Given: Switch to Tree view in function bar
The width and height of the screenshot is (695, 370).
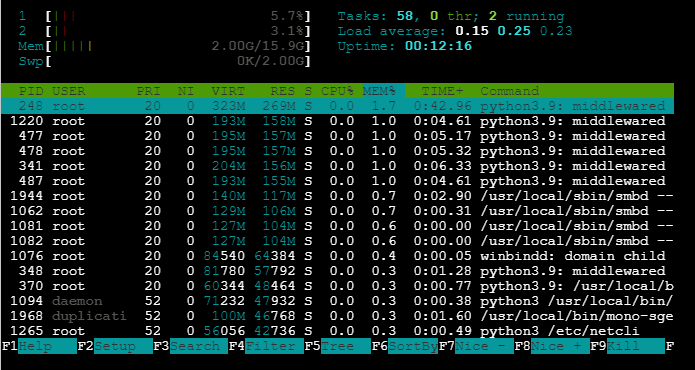Looking at the screenshot, I should click(345, 346).
